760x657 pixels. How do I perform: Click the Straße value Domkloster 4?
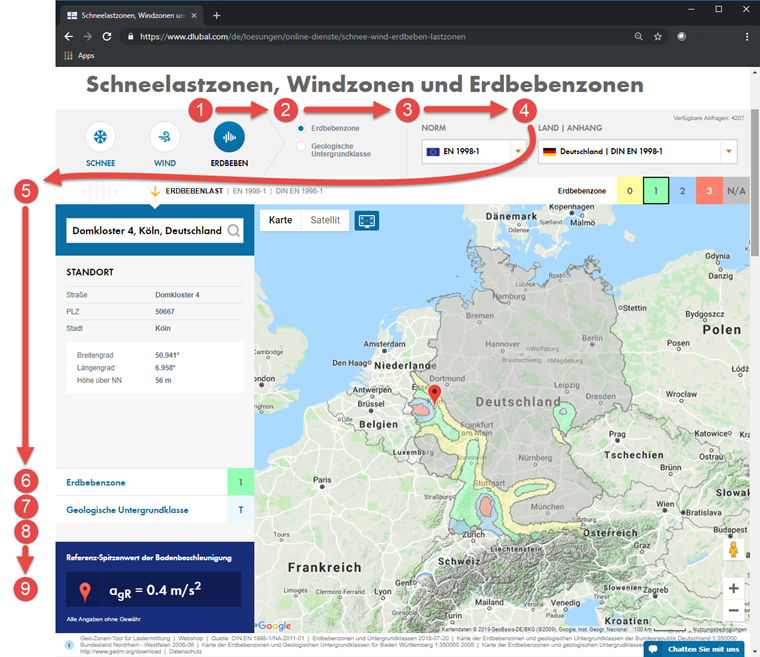point(177,295)
